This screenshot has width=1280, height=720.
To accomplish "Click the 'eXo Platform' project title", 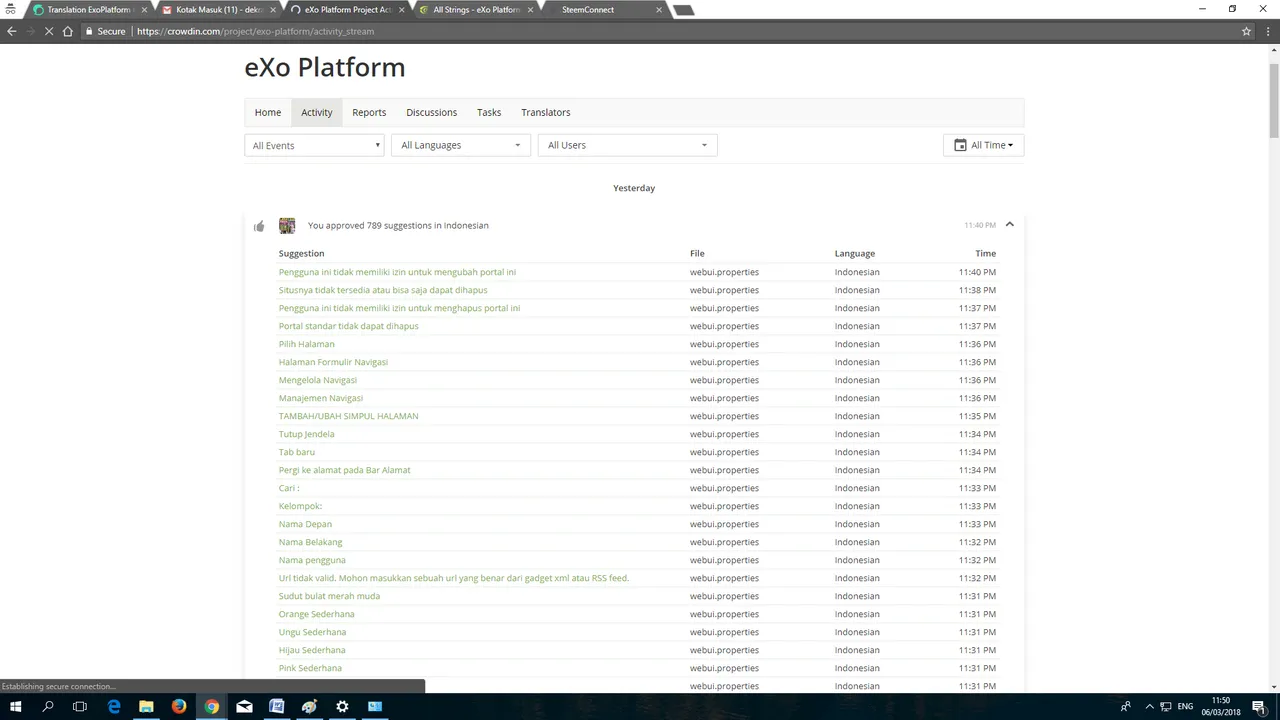I will 324,68.
